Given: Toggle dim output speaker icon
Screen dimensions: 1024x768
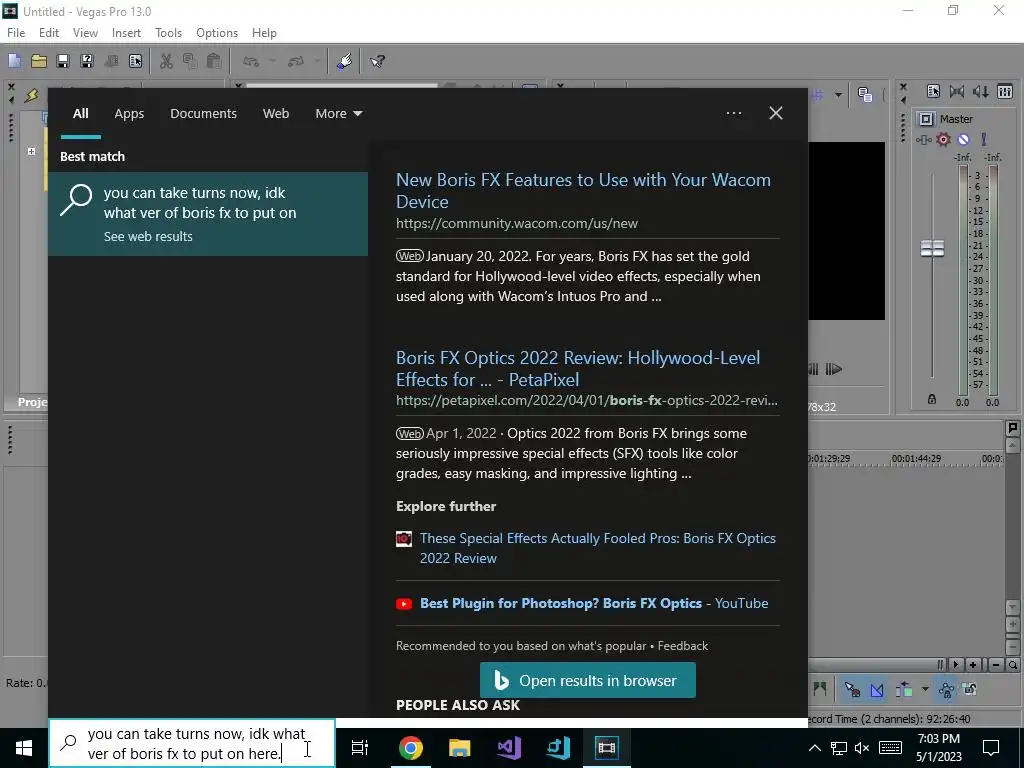Looking at the screenshot, I should (x=981, y=92).
